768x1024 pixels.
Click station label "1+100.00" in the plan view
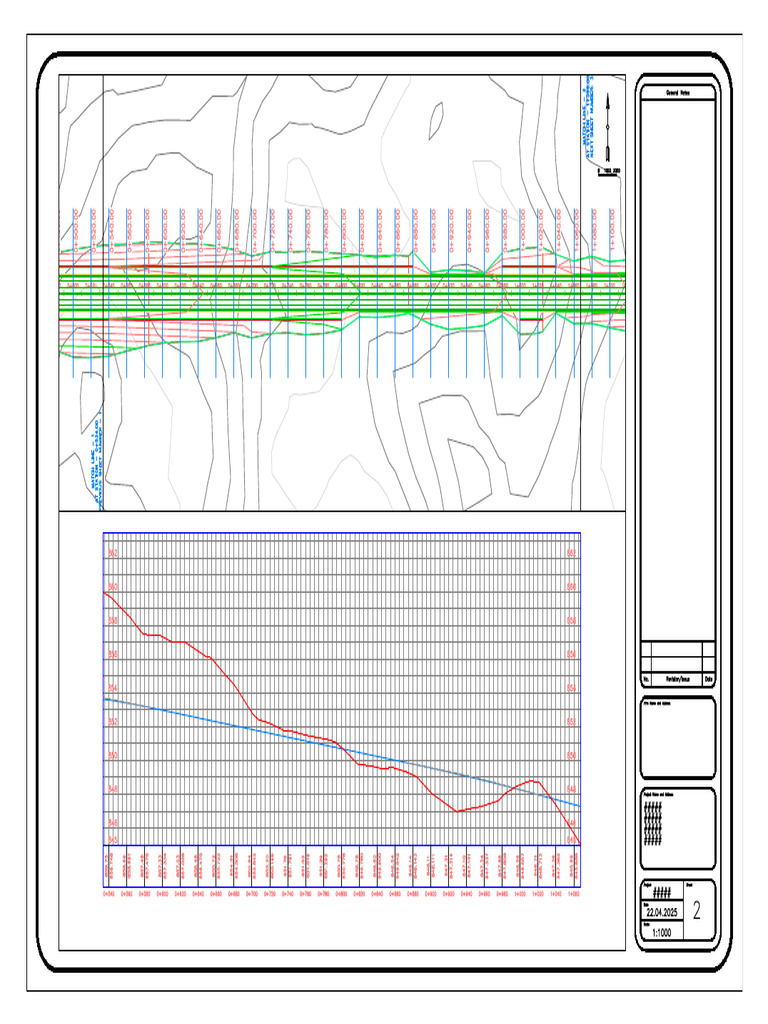tap(613, 230)
